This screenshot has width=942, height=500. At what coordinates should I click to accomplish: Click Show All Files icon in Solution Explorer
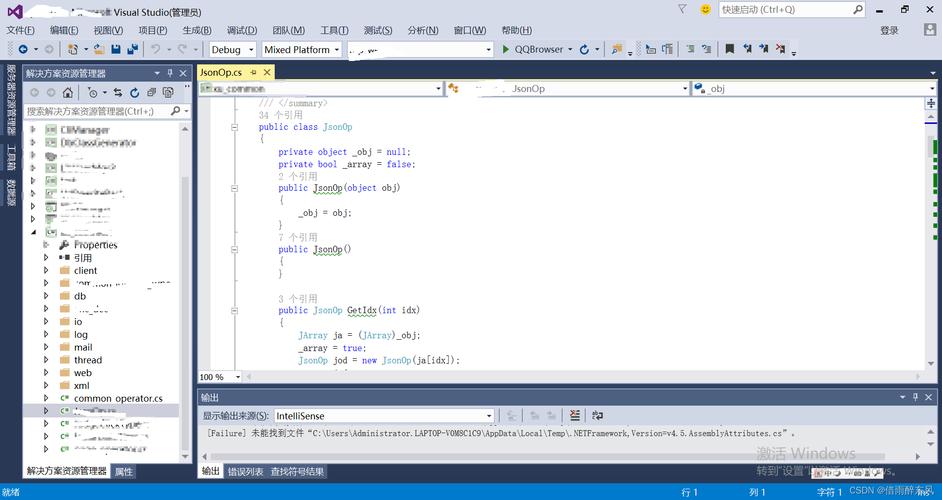coord(168,93)
